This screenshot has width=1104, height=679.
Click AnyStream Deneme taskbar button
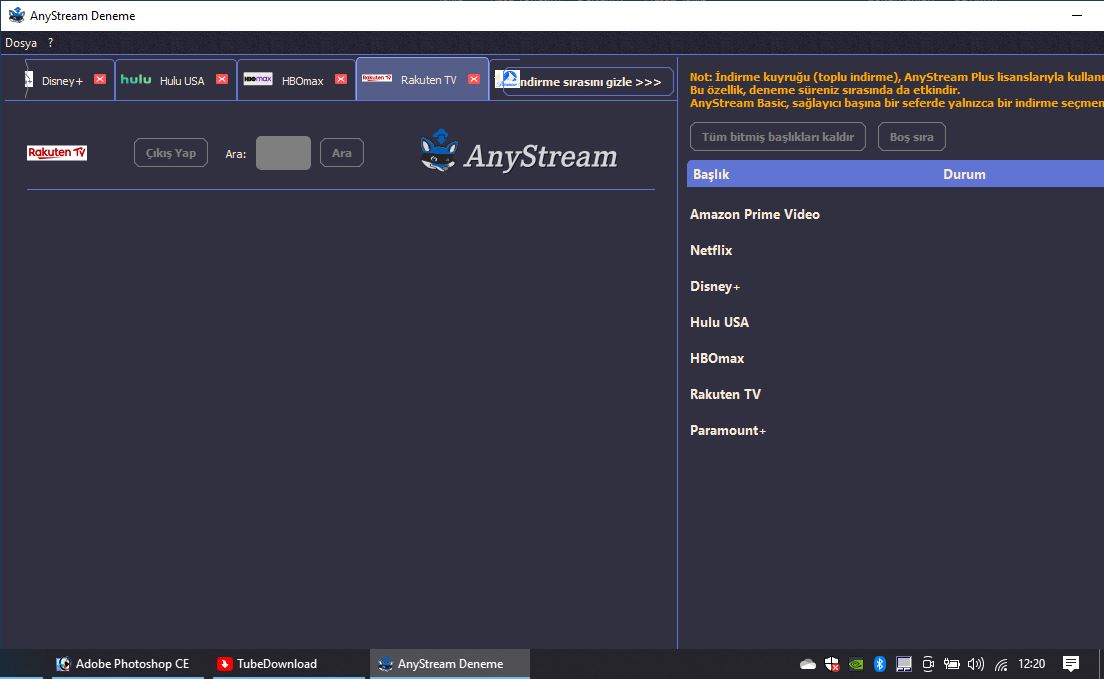(x=450, y=664)
